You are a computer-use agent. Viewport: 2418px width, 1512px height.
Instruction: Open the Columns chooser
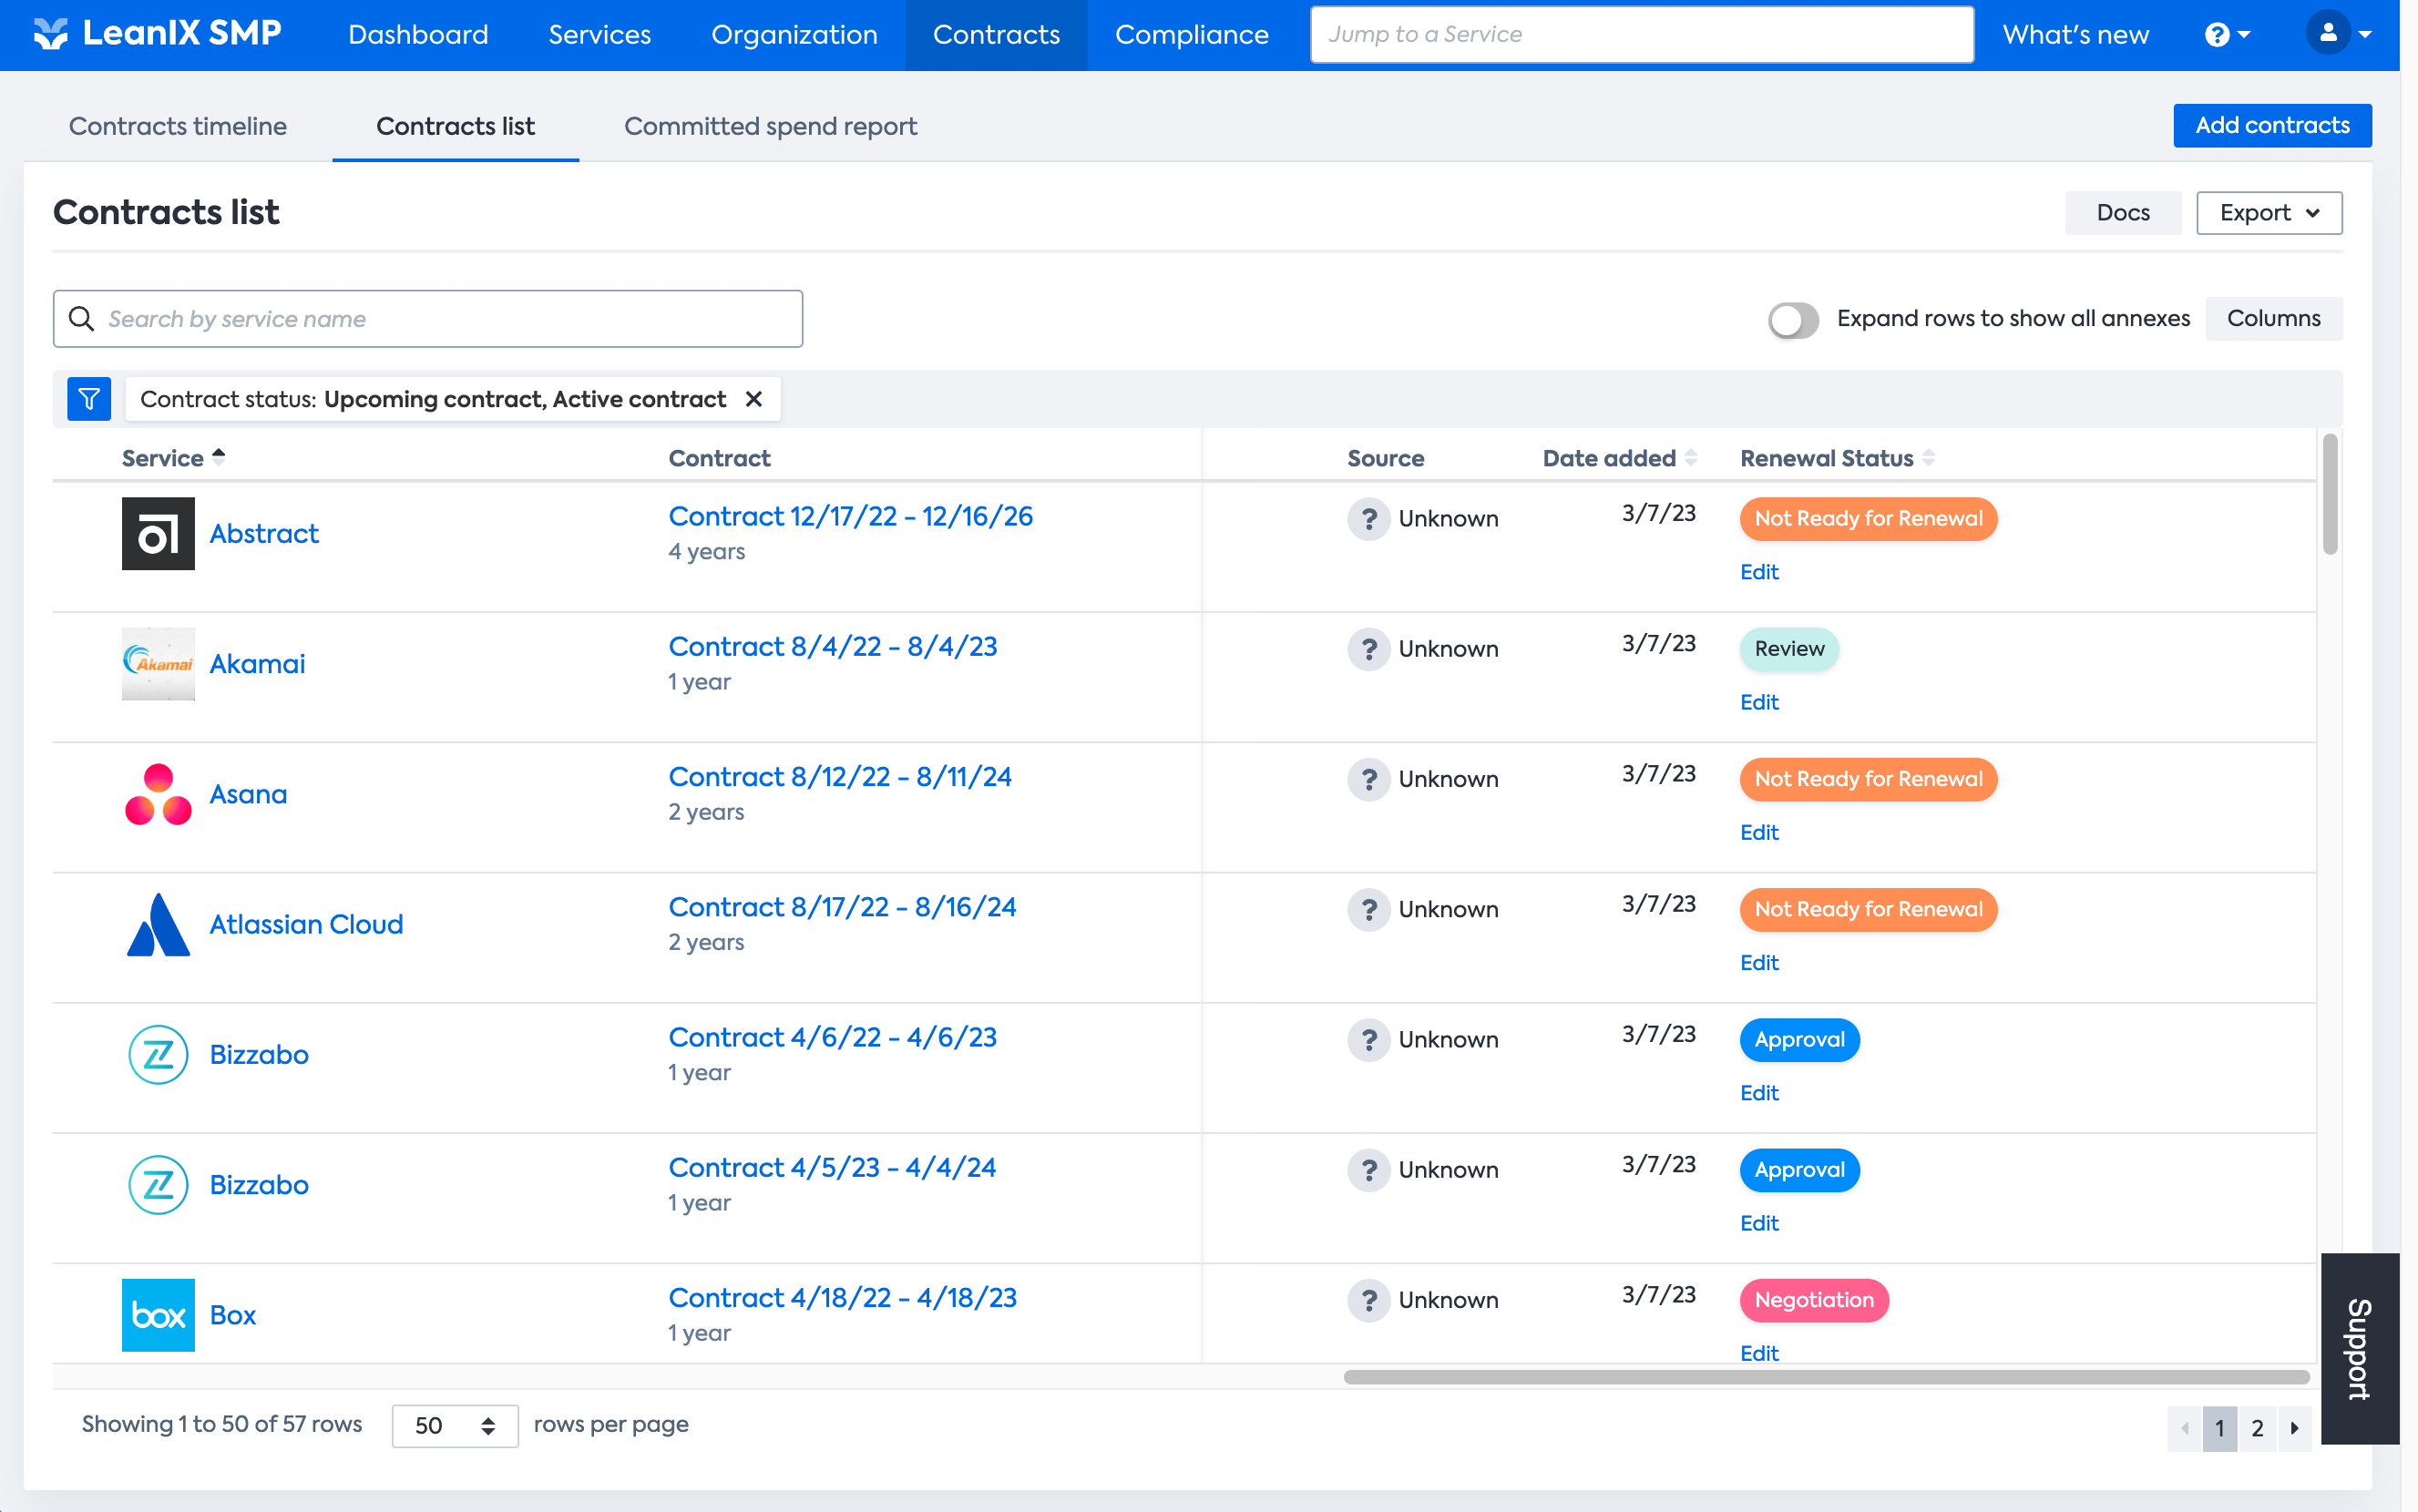click(x=2272, y=319)
